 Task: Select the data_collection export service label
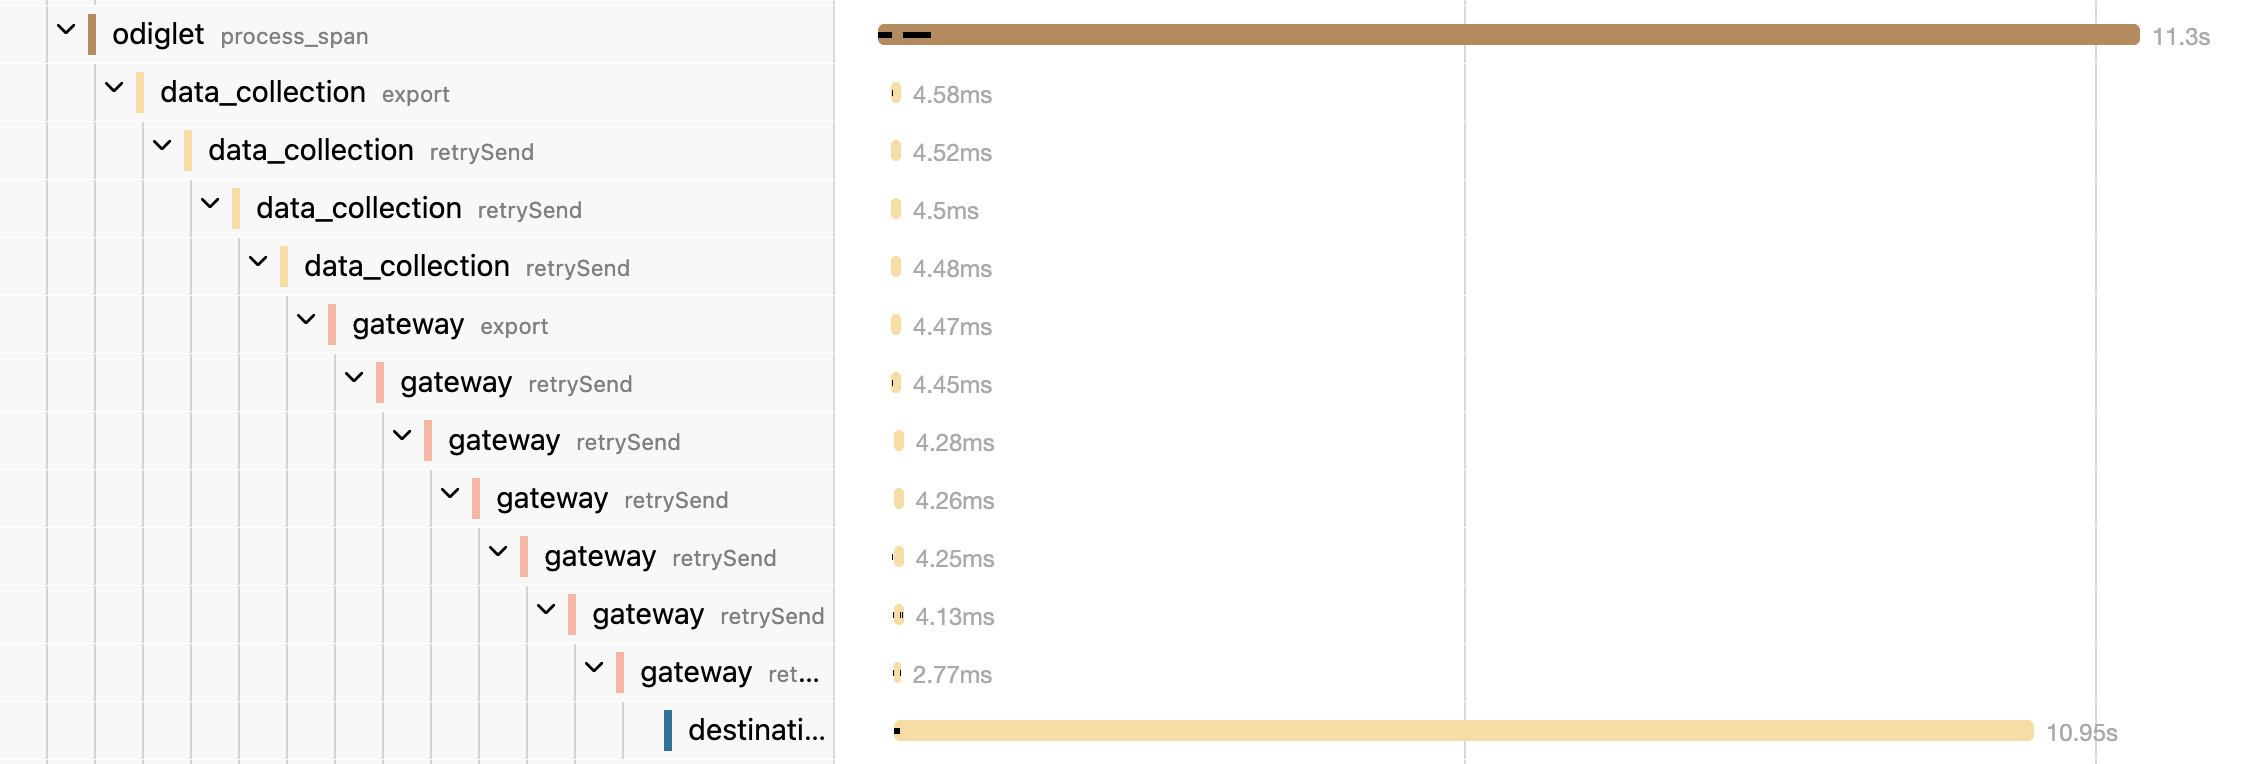pyautogui.click(x=263, y=92)
